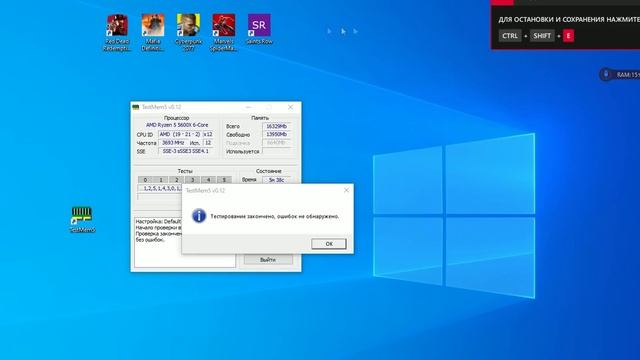The image size is (640, 360).
Task: Click the SHIFT key hint in overlay
Action: tap(542, 36)
